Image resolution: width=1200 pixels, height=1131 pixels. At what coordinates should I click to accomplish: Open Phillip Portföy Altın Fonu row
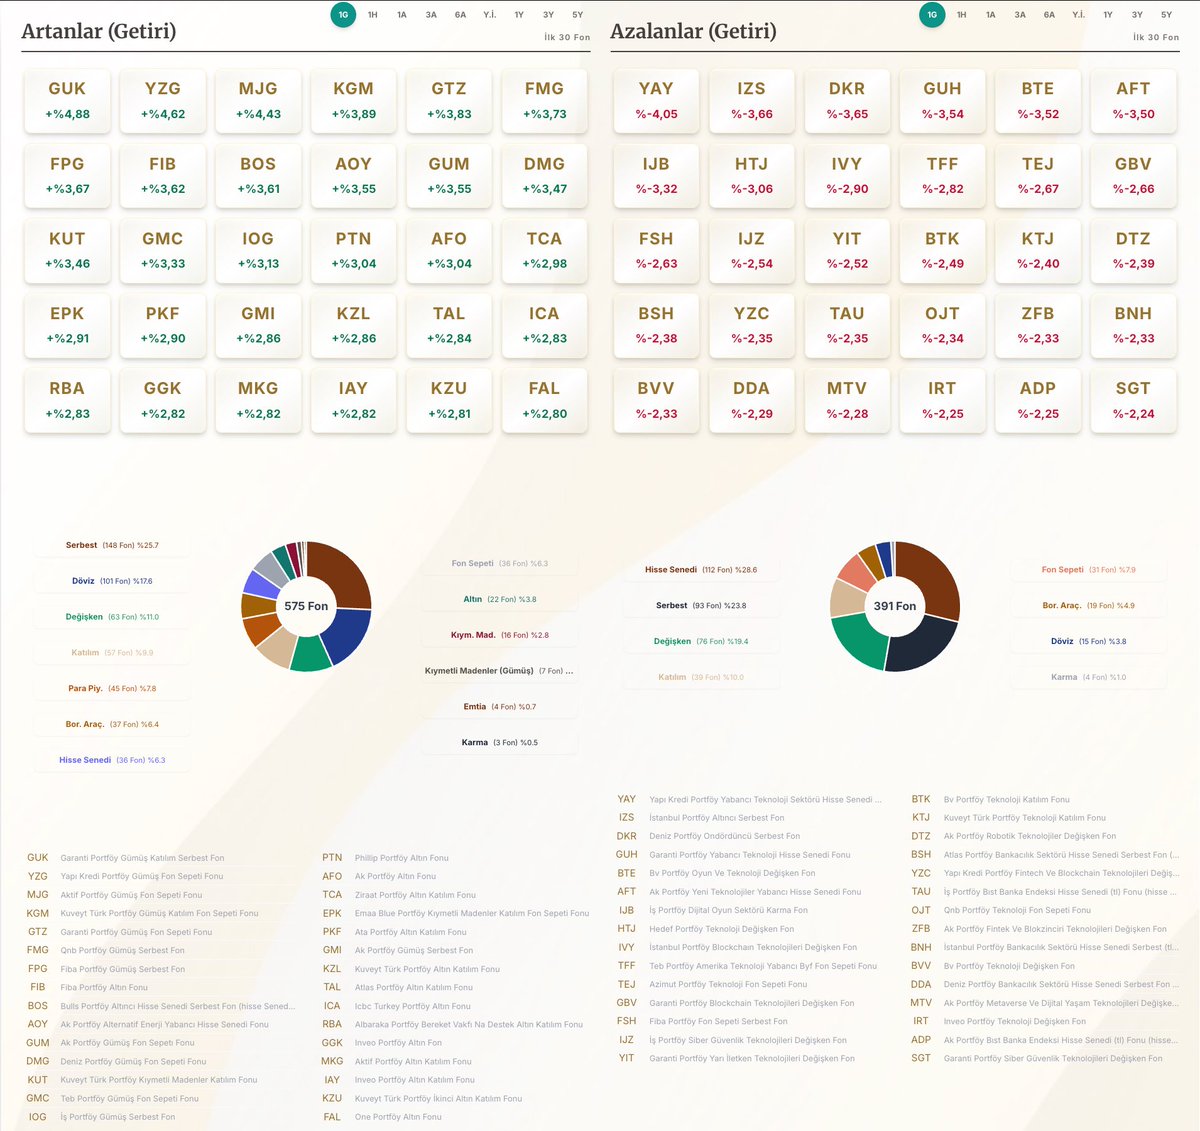[402, 858]
